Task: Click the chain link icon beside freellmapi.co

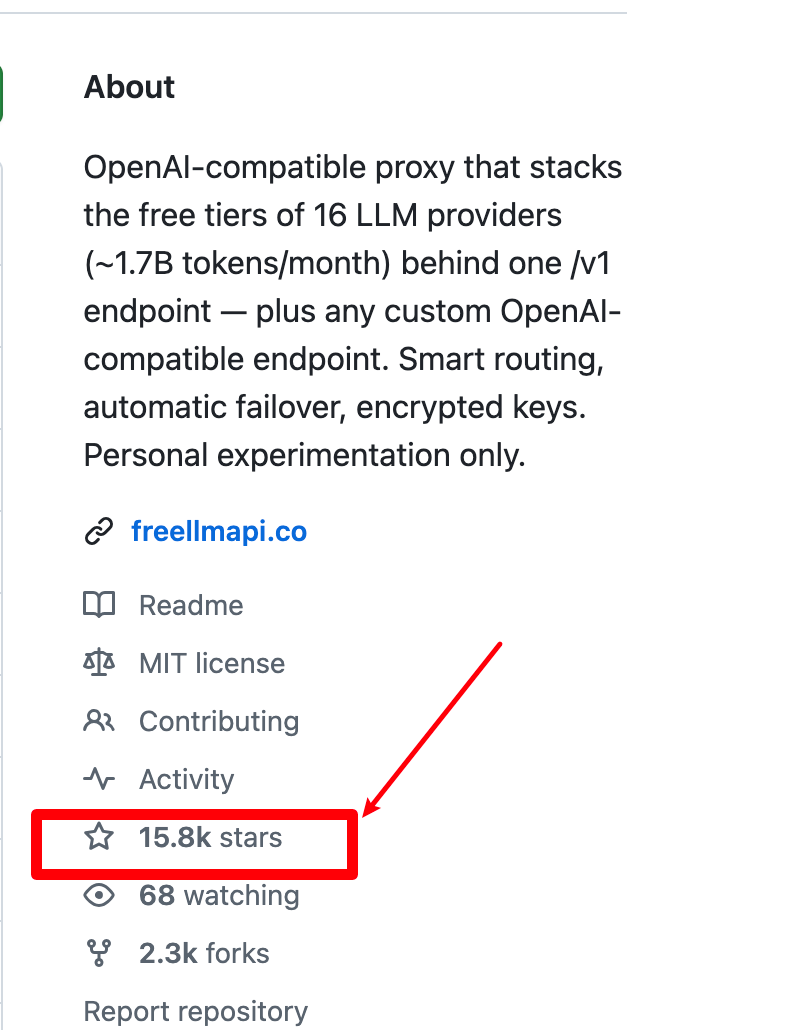Action: tap(99, 531)
